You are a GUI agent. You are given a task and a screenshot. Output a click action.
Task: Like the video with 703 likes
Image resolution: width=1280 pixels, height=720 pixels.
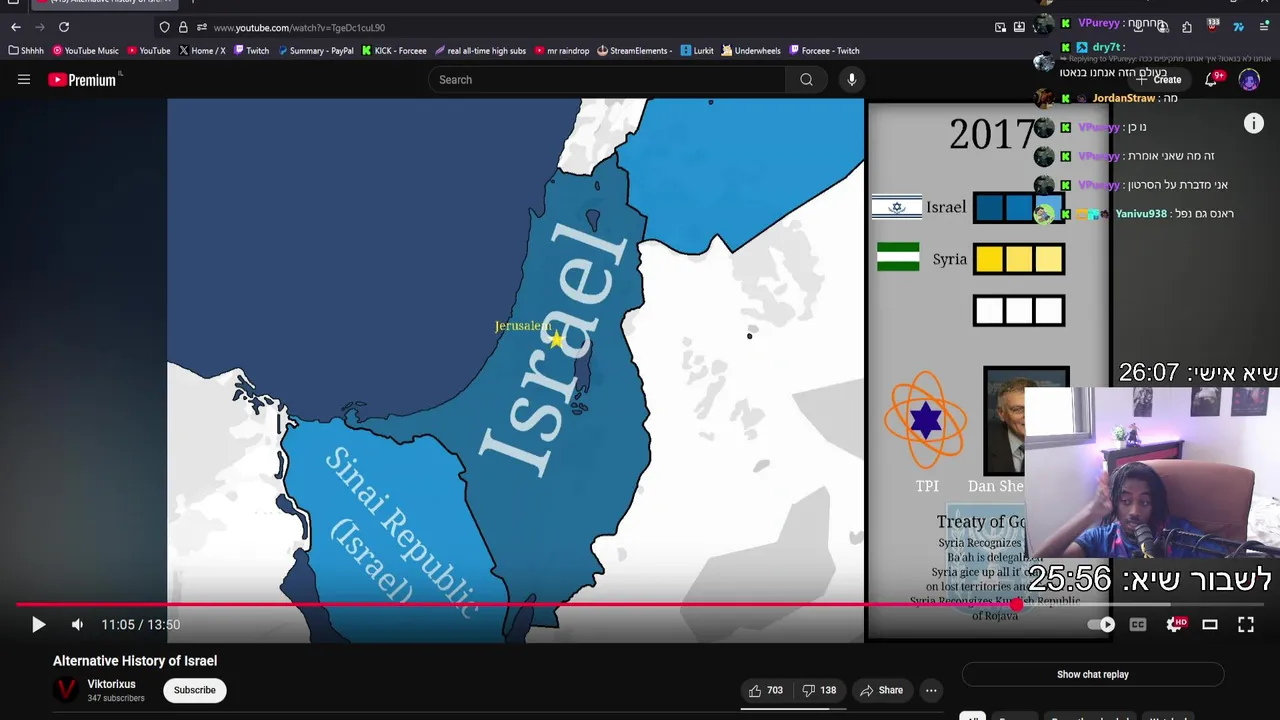pyautogui.click(x=766, y=690)
